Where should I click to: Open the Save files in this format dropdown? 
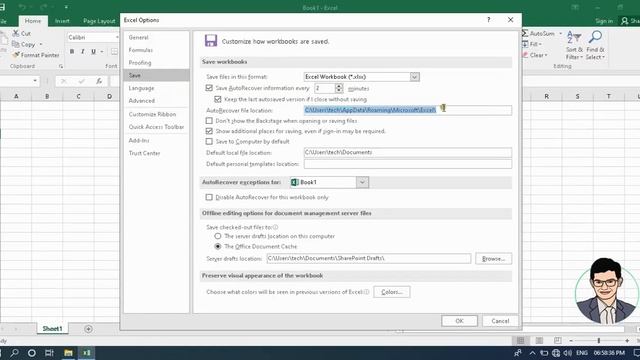tap(414, 77)
